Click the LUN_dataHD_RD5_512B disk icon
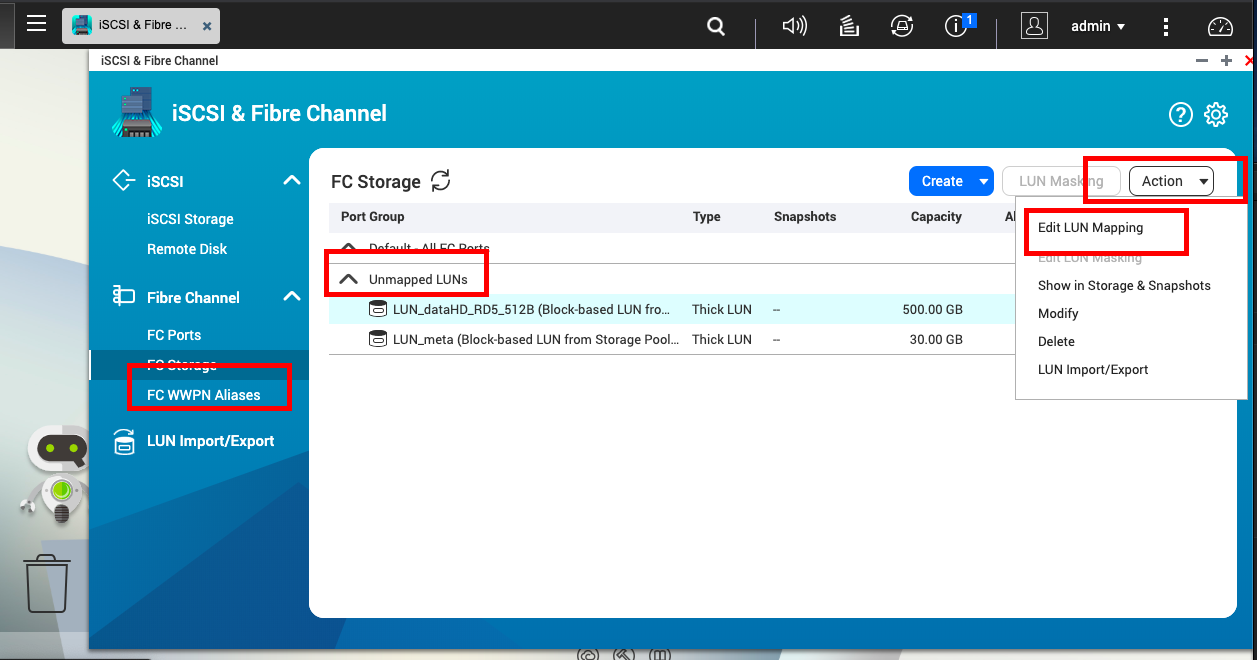The height and width of the screenshot is (660, 1257). point(378,309)
